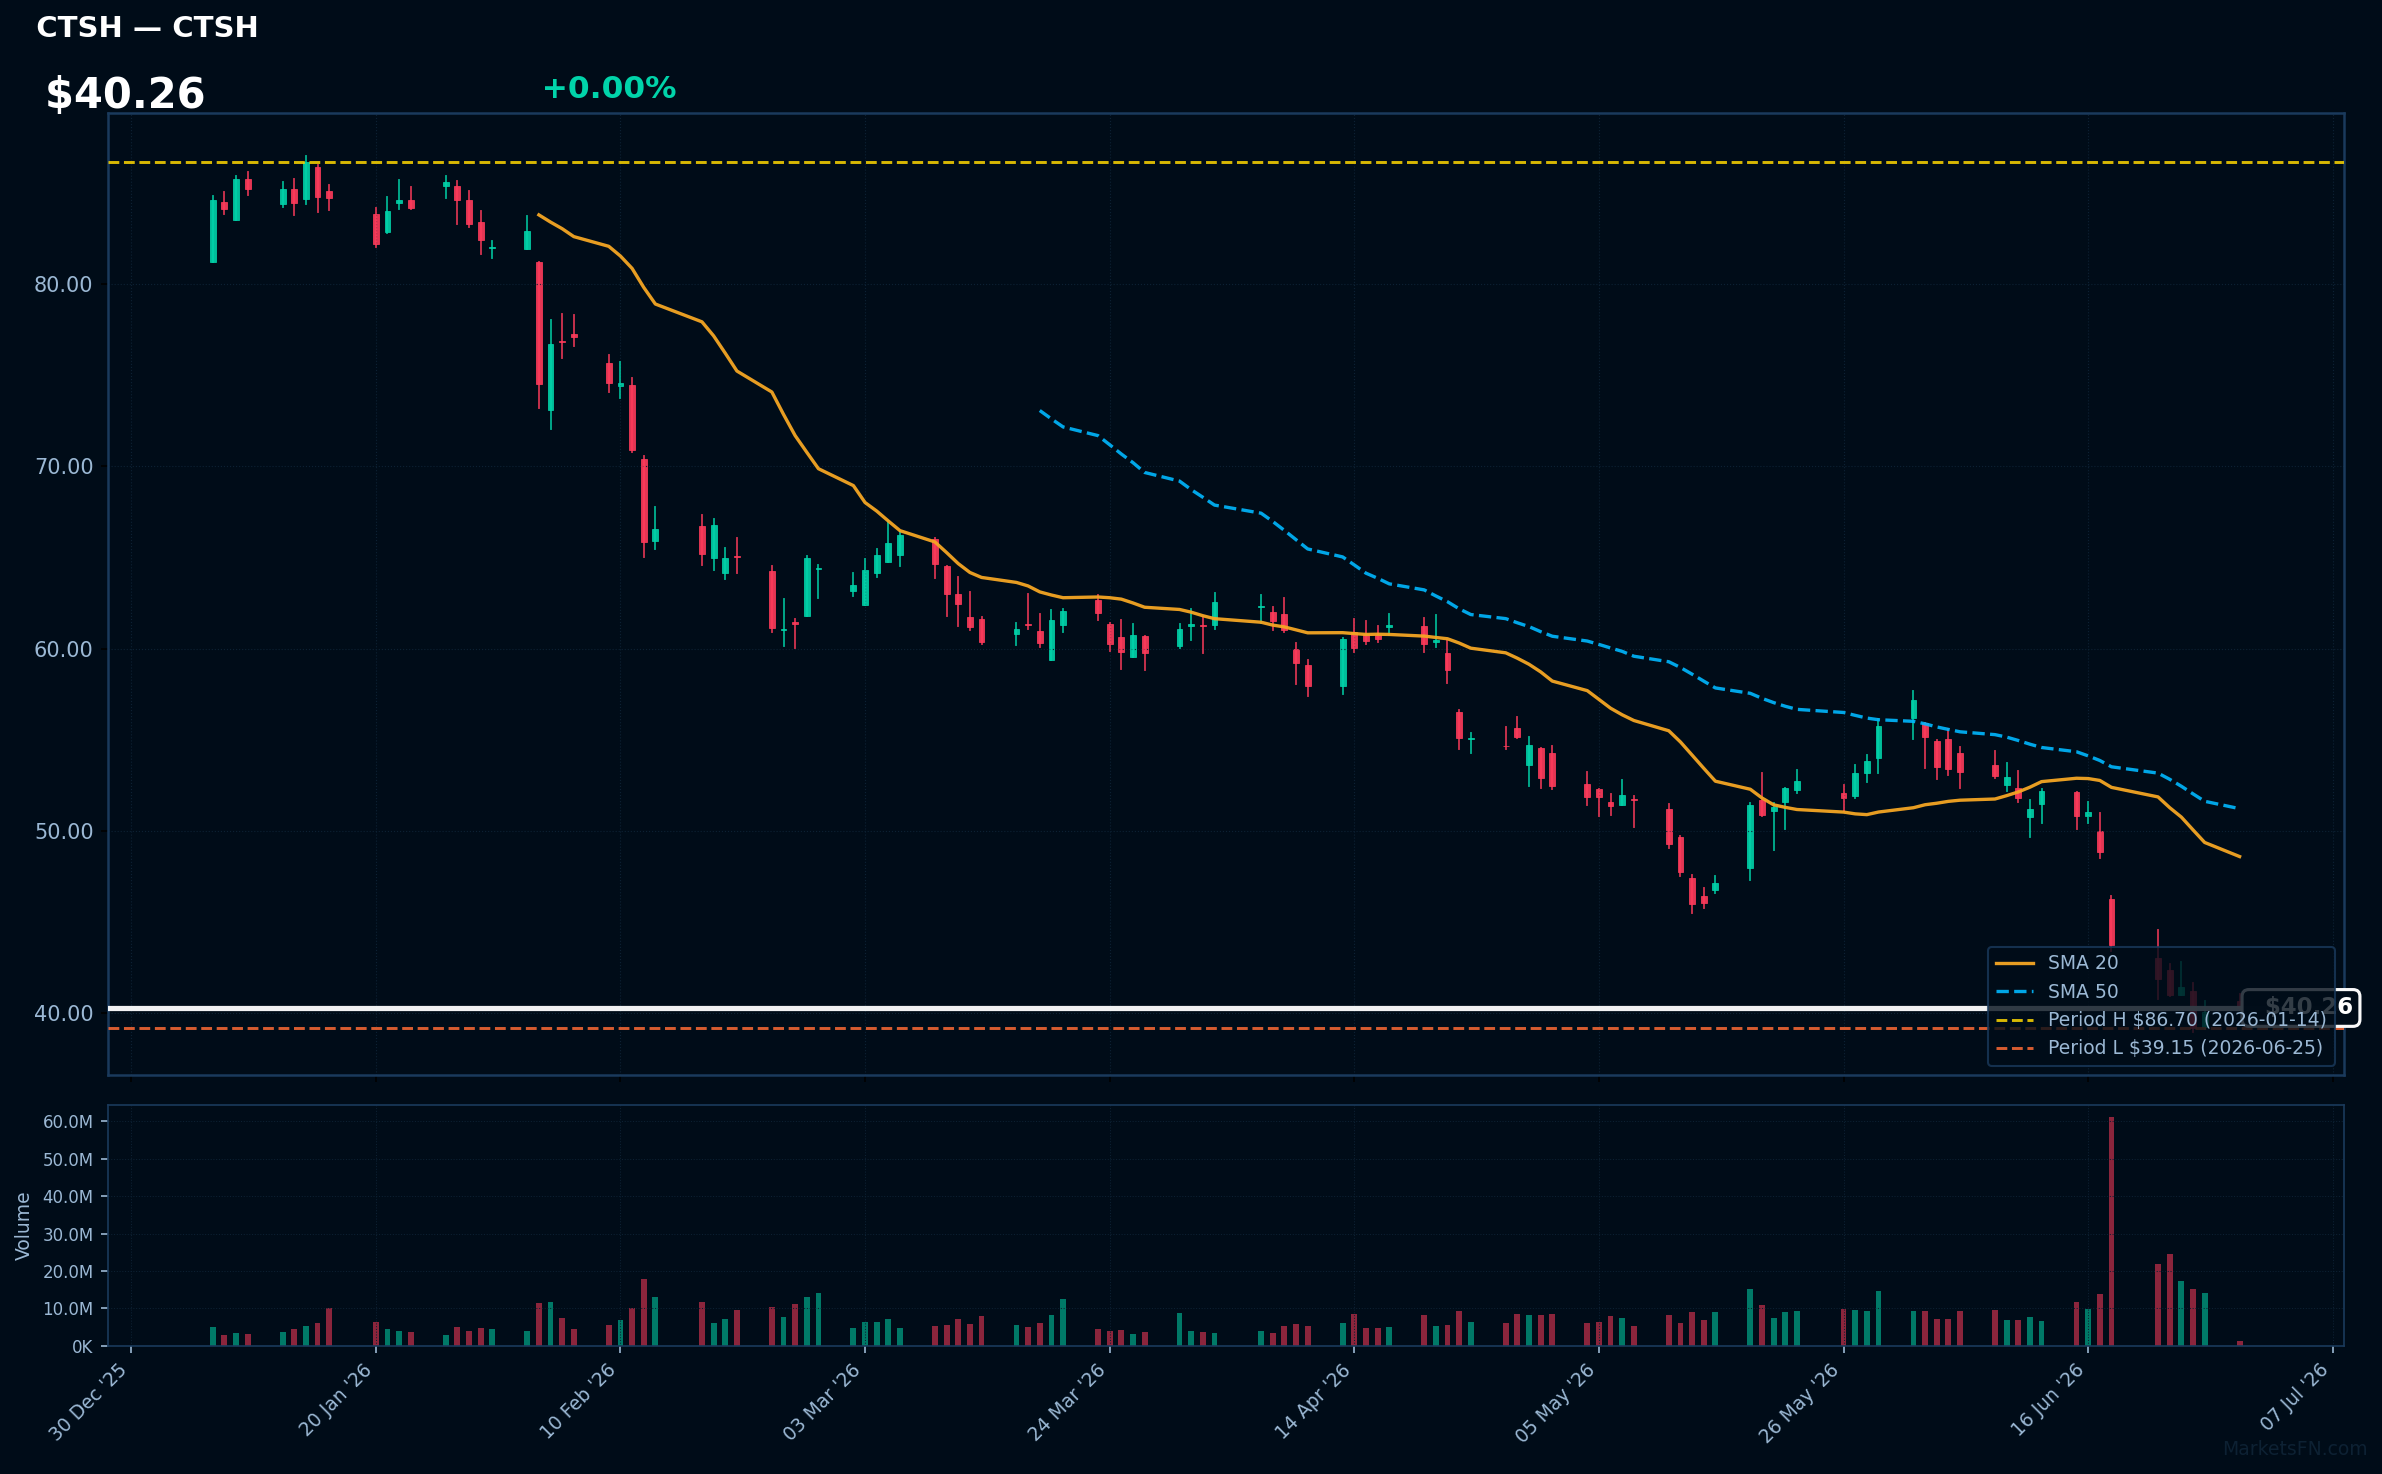Select the SMA 20 legend entry
2382x1474 pixels.
click(x=2082, y=962)
